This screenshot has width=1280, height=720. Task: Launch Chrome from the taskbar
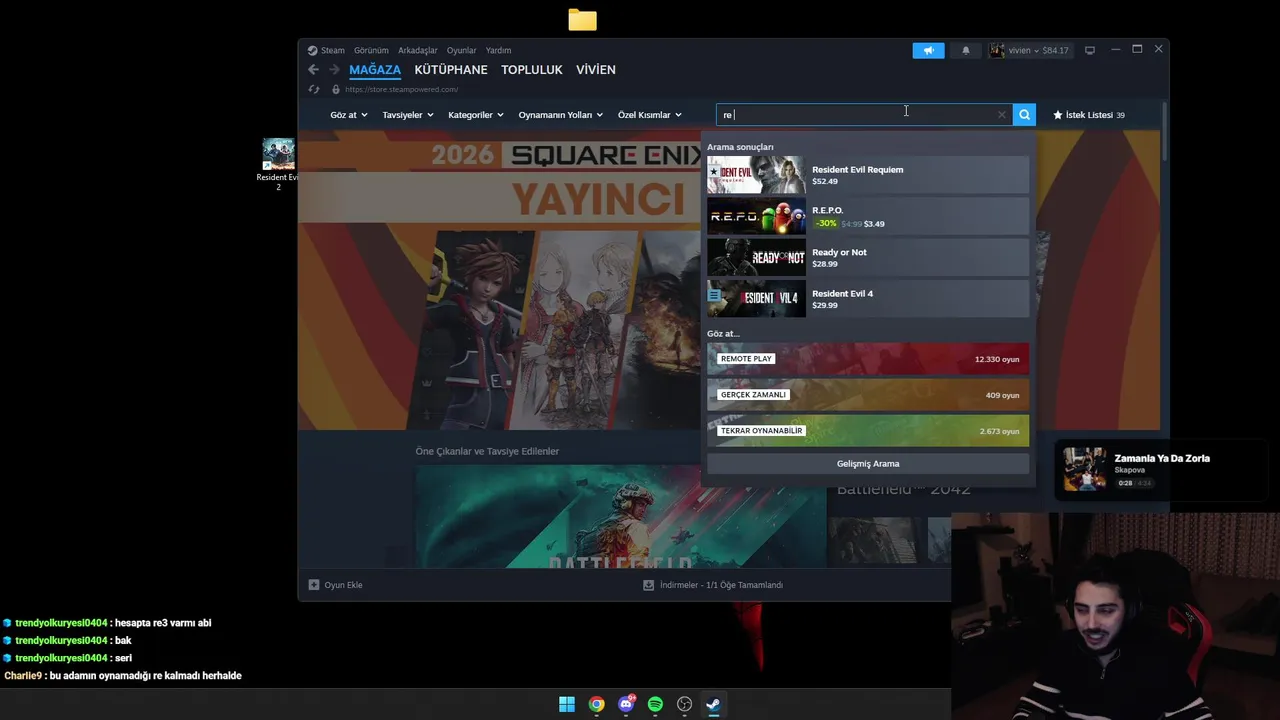tap(596, 704)
